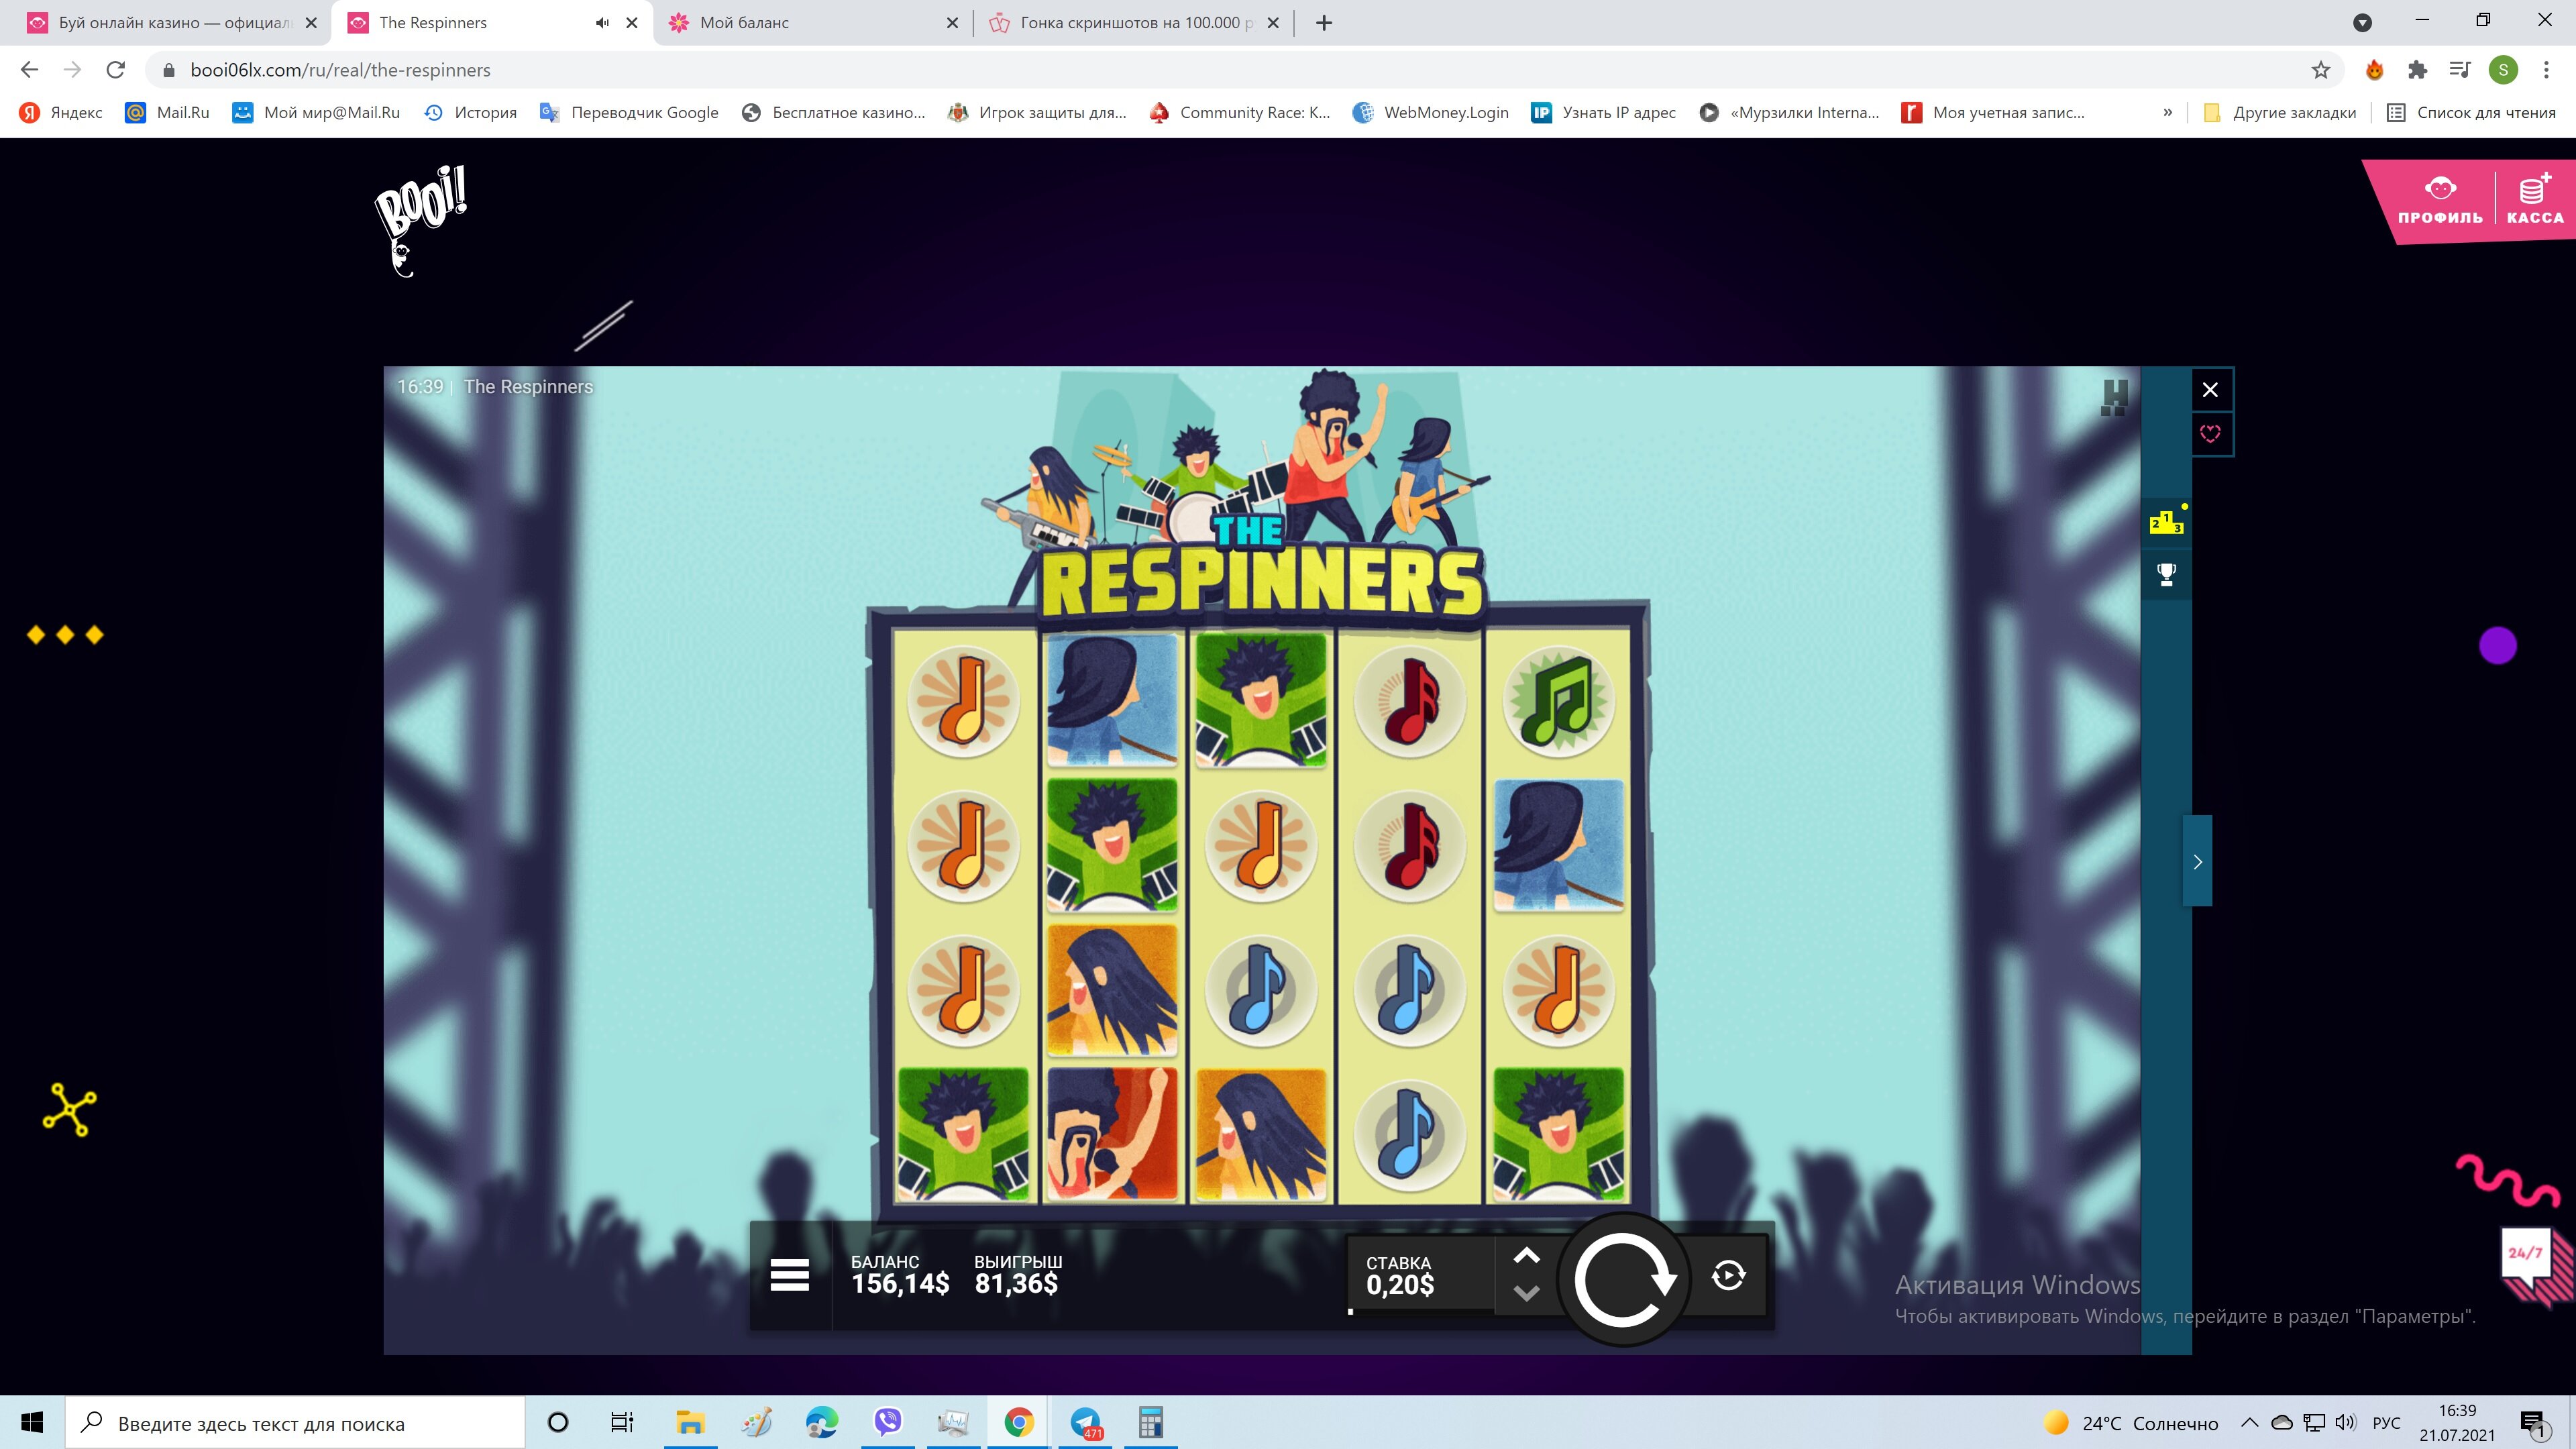Add game to favorites with heart icon
2576x1449 pixels.
(x=2210, y=433)
